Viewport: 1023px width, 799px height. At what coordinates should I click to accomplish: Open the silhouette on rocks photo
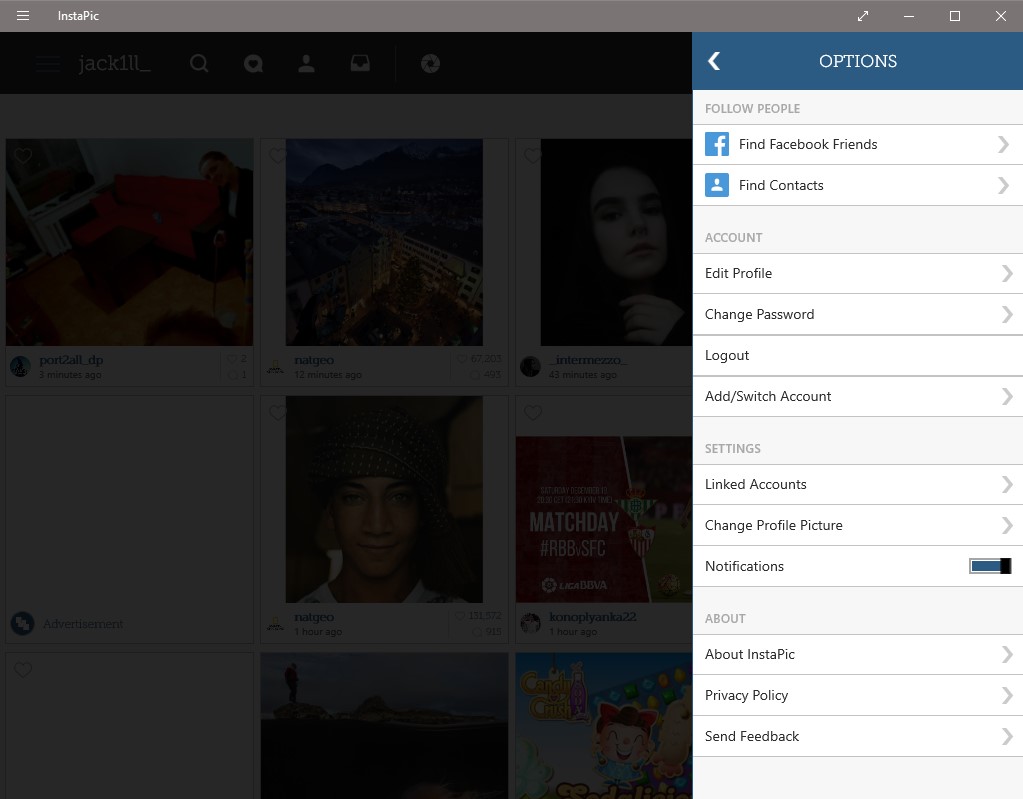tap(384, 726)
